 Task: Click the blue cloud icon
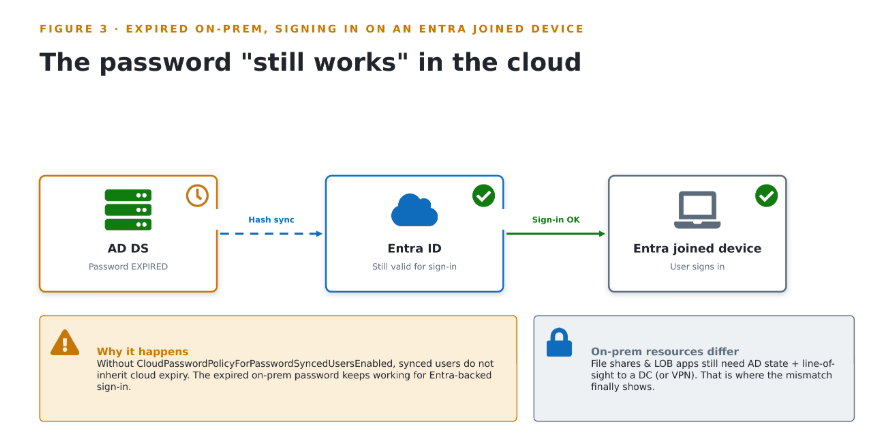[414, 210]
